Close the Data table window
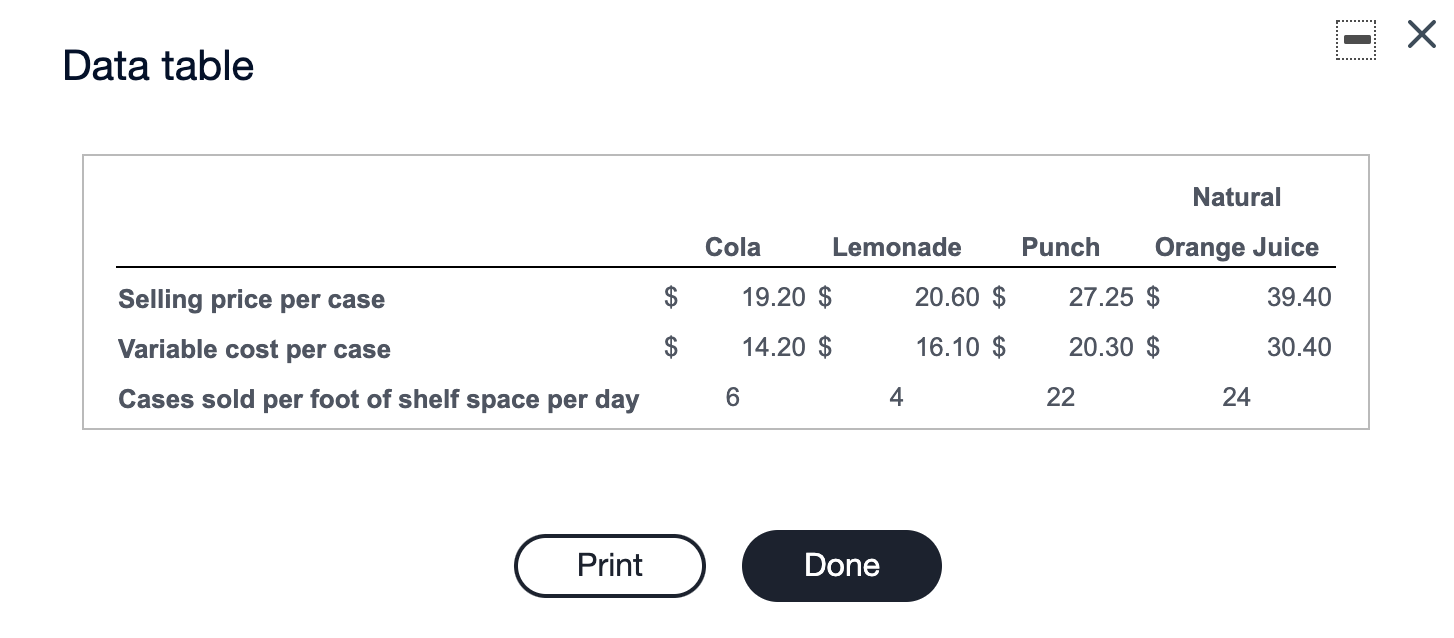Screen dimensions: 1454x638 pyautogui.click(x=1421, y=33)
